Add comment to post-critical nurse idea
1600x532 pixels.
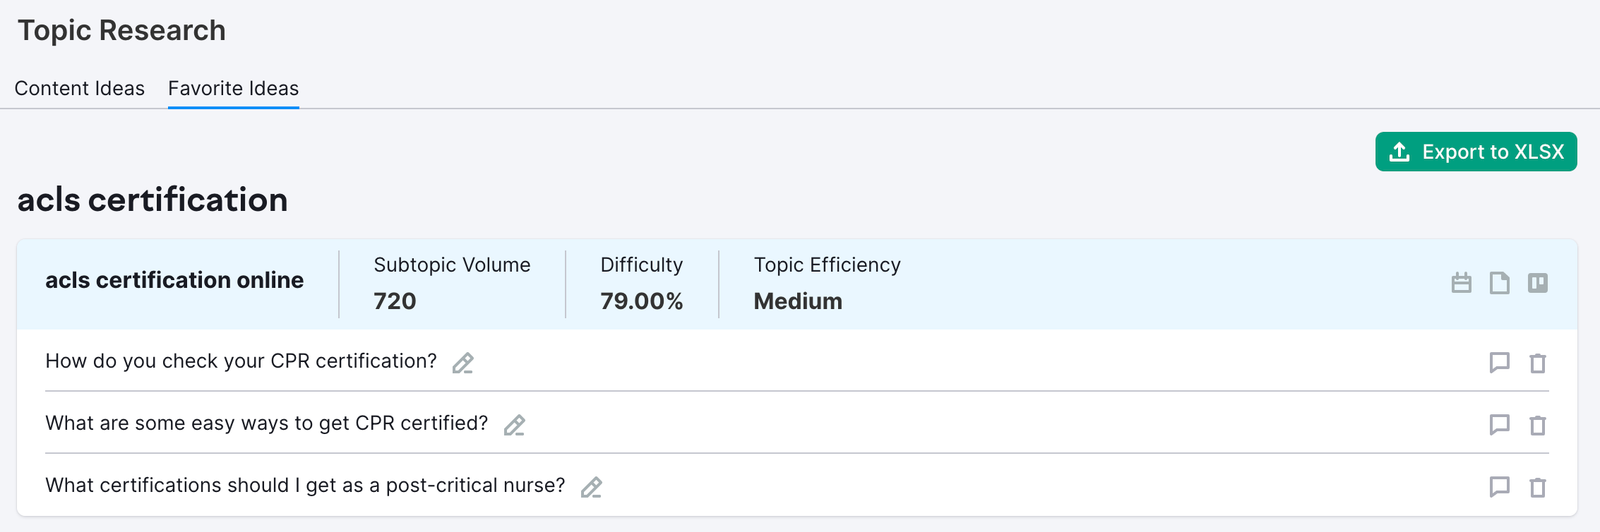pos(1499,487)
